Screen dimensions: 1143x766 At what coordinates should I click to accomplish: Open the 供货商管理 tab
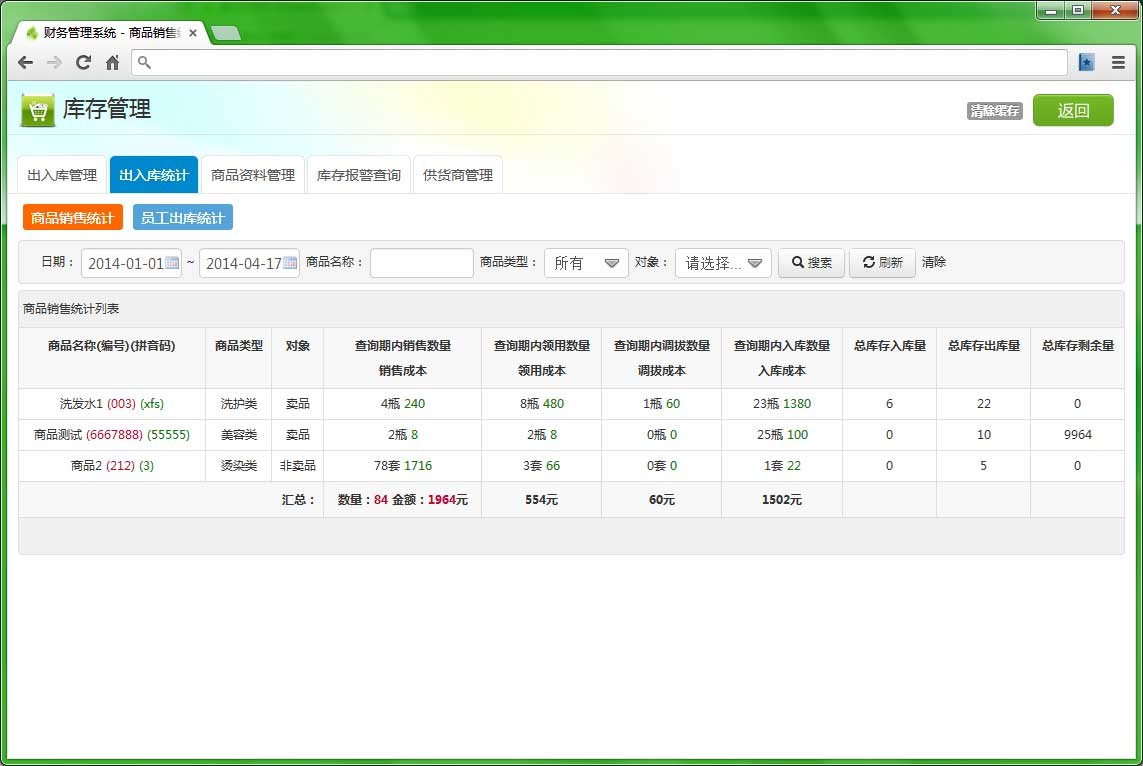click(458, 175)
